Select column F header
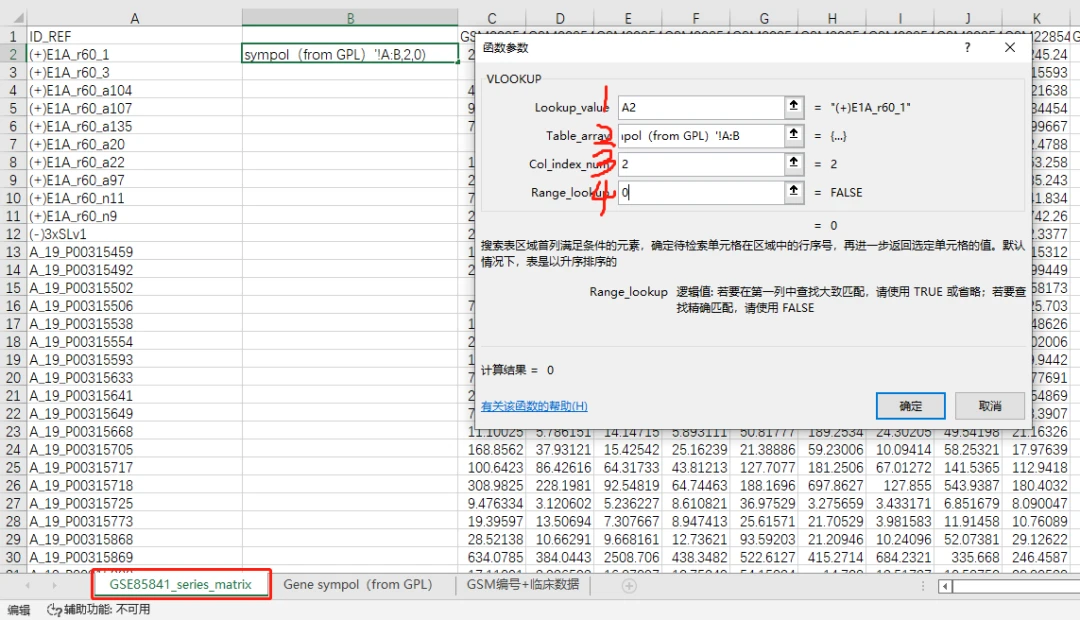1080x620 pixels. click(x=696, y=18)
